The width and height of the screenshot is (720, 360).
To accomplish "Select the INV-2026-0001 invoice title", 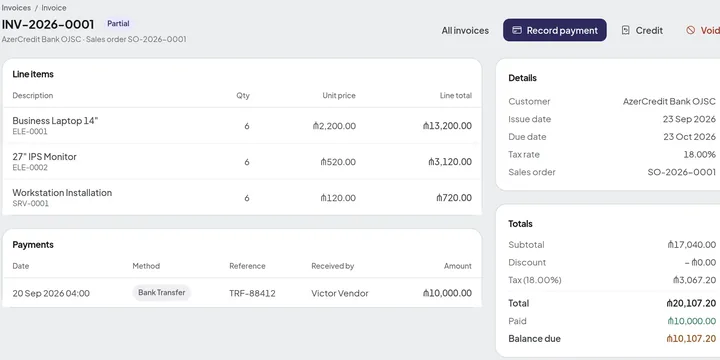I will 48,24.
